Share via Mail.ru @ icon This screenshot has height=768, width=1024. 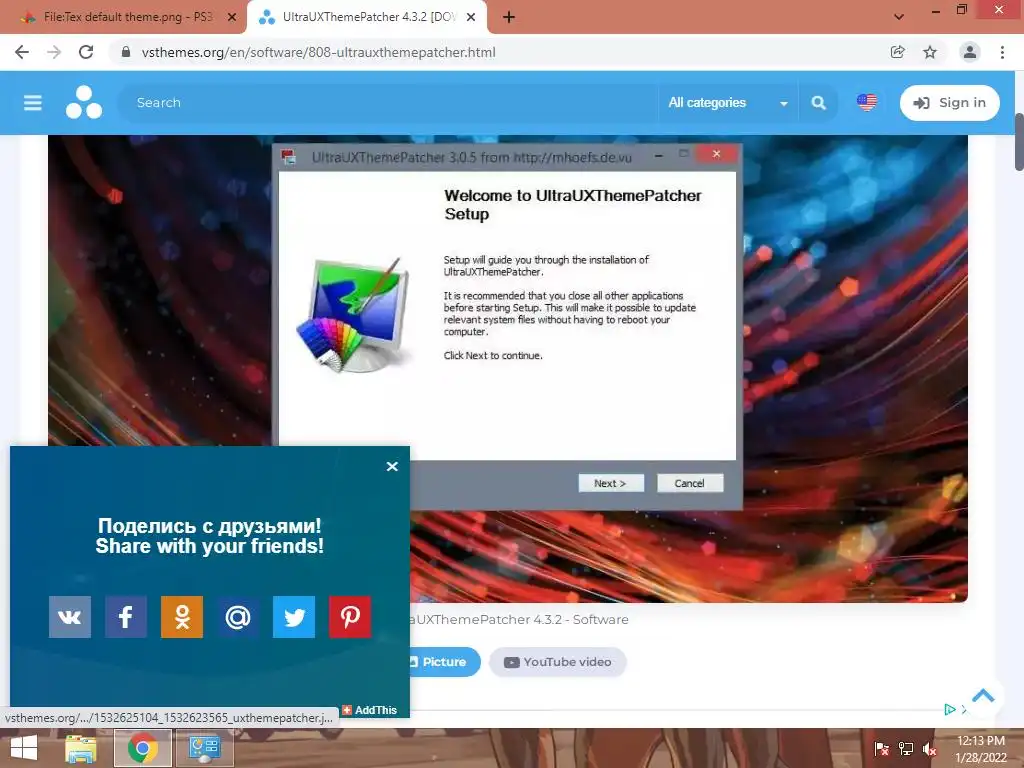point(238,616)
